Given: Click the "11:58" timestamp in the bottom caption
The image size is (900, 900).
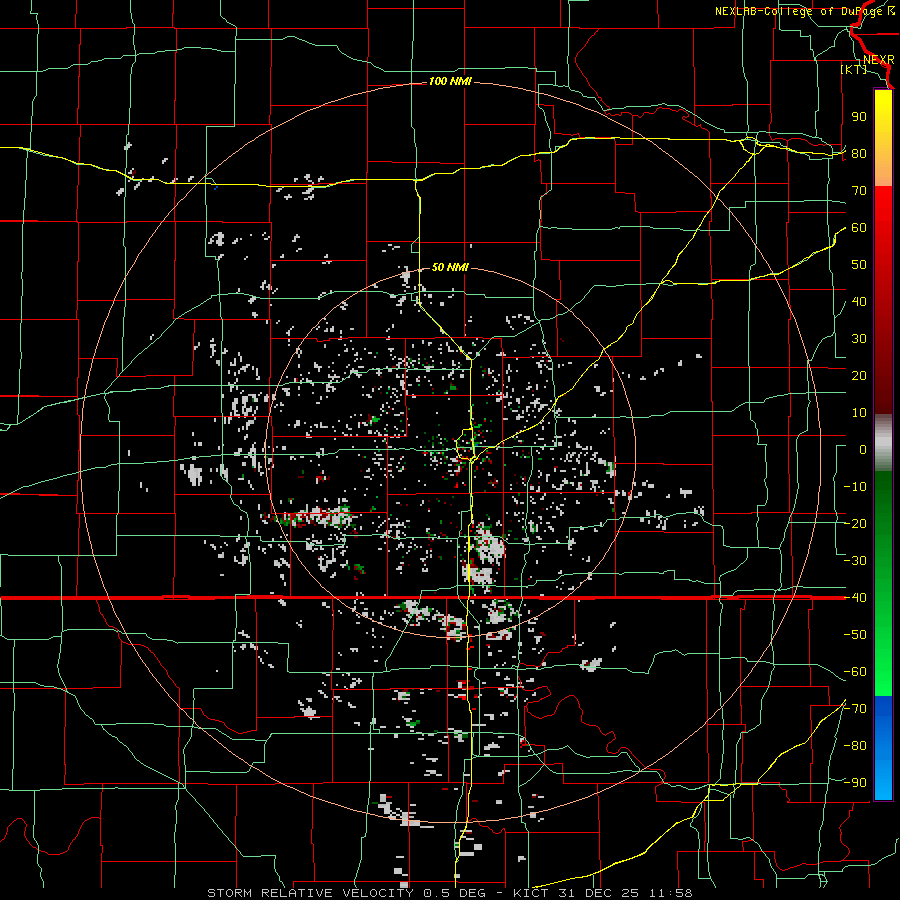Looking at the screenshot, I should click(671, 893).
